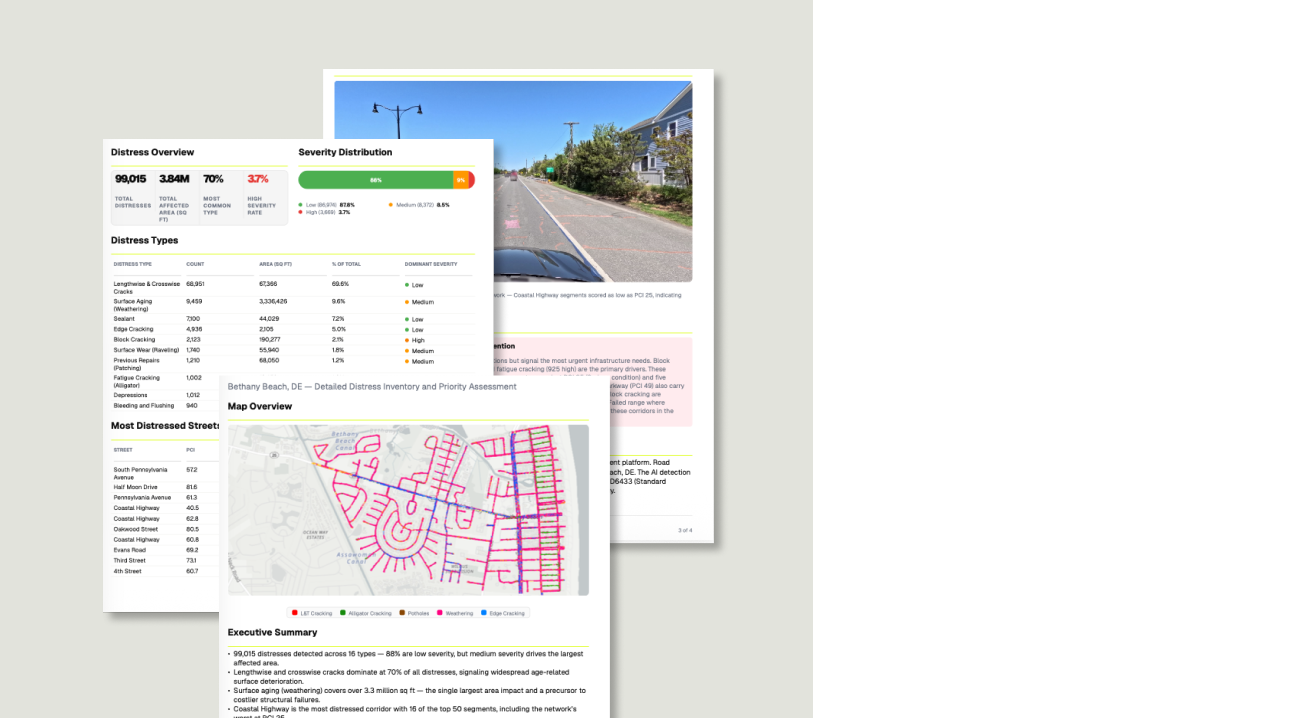This screenshot has height=718, width=1291.
Task: Click the PCI column header
Action: [x=190, y=450]
